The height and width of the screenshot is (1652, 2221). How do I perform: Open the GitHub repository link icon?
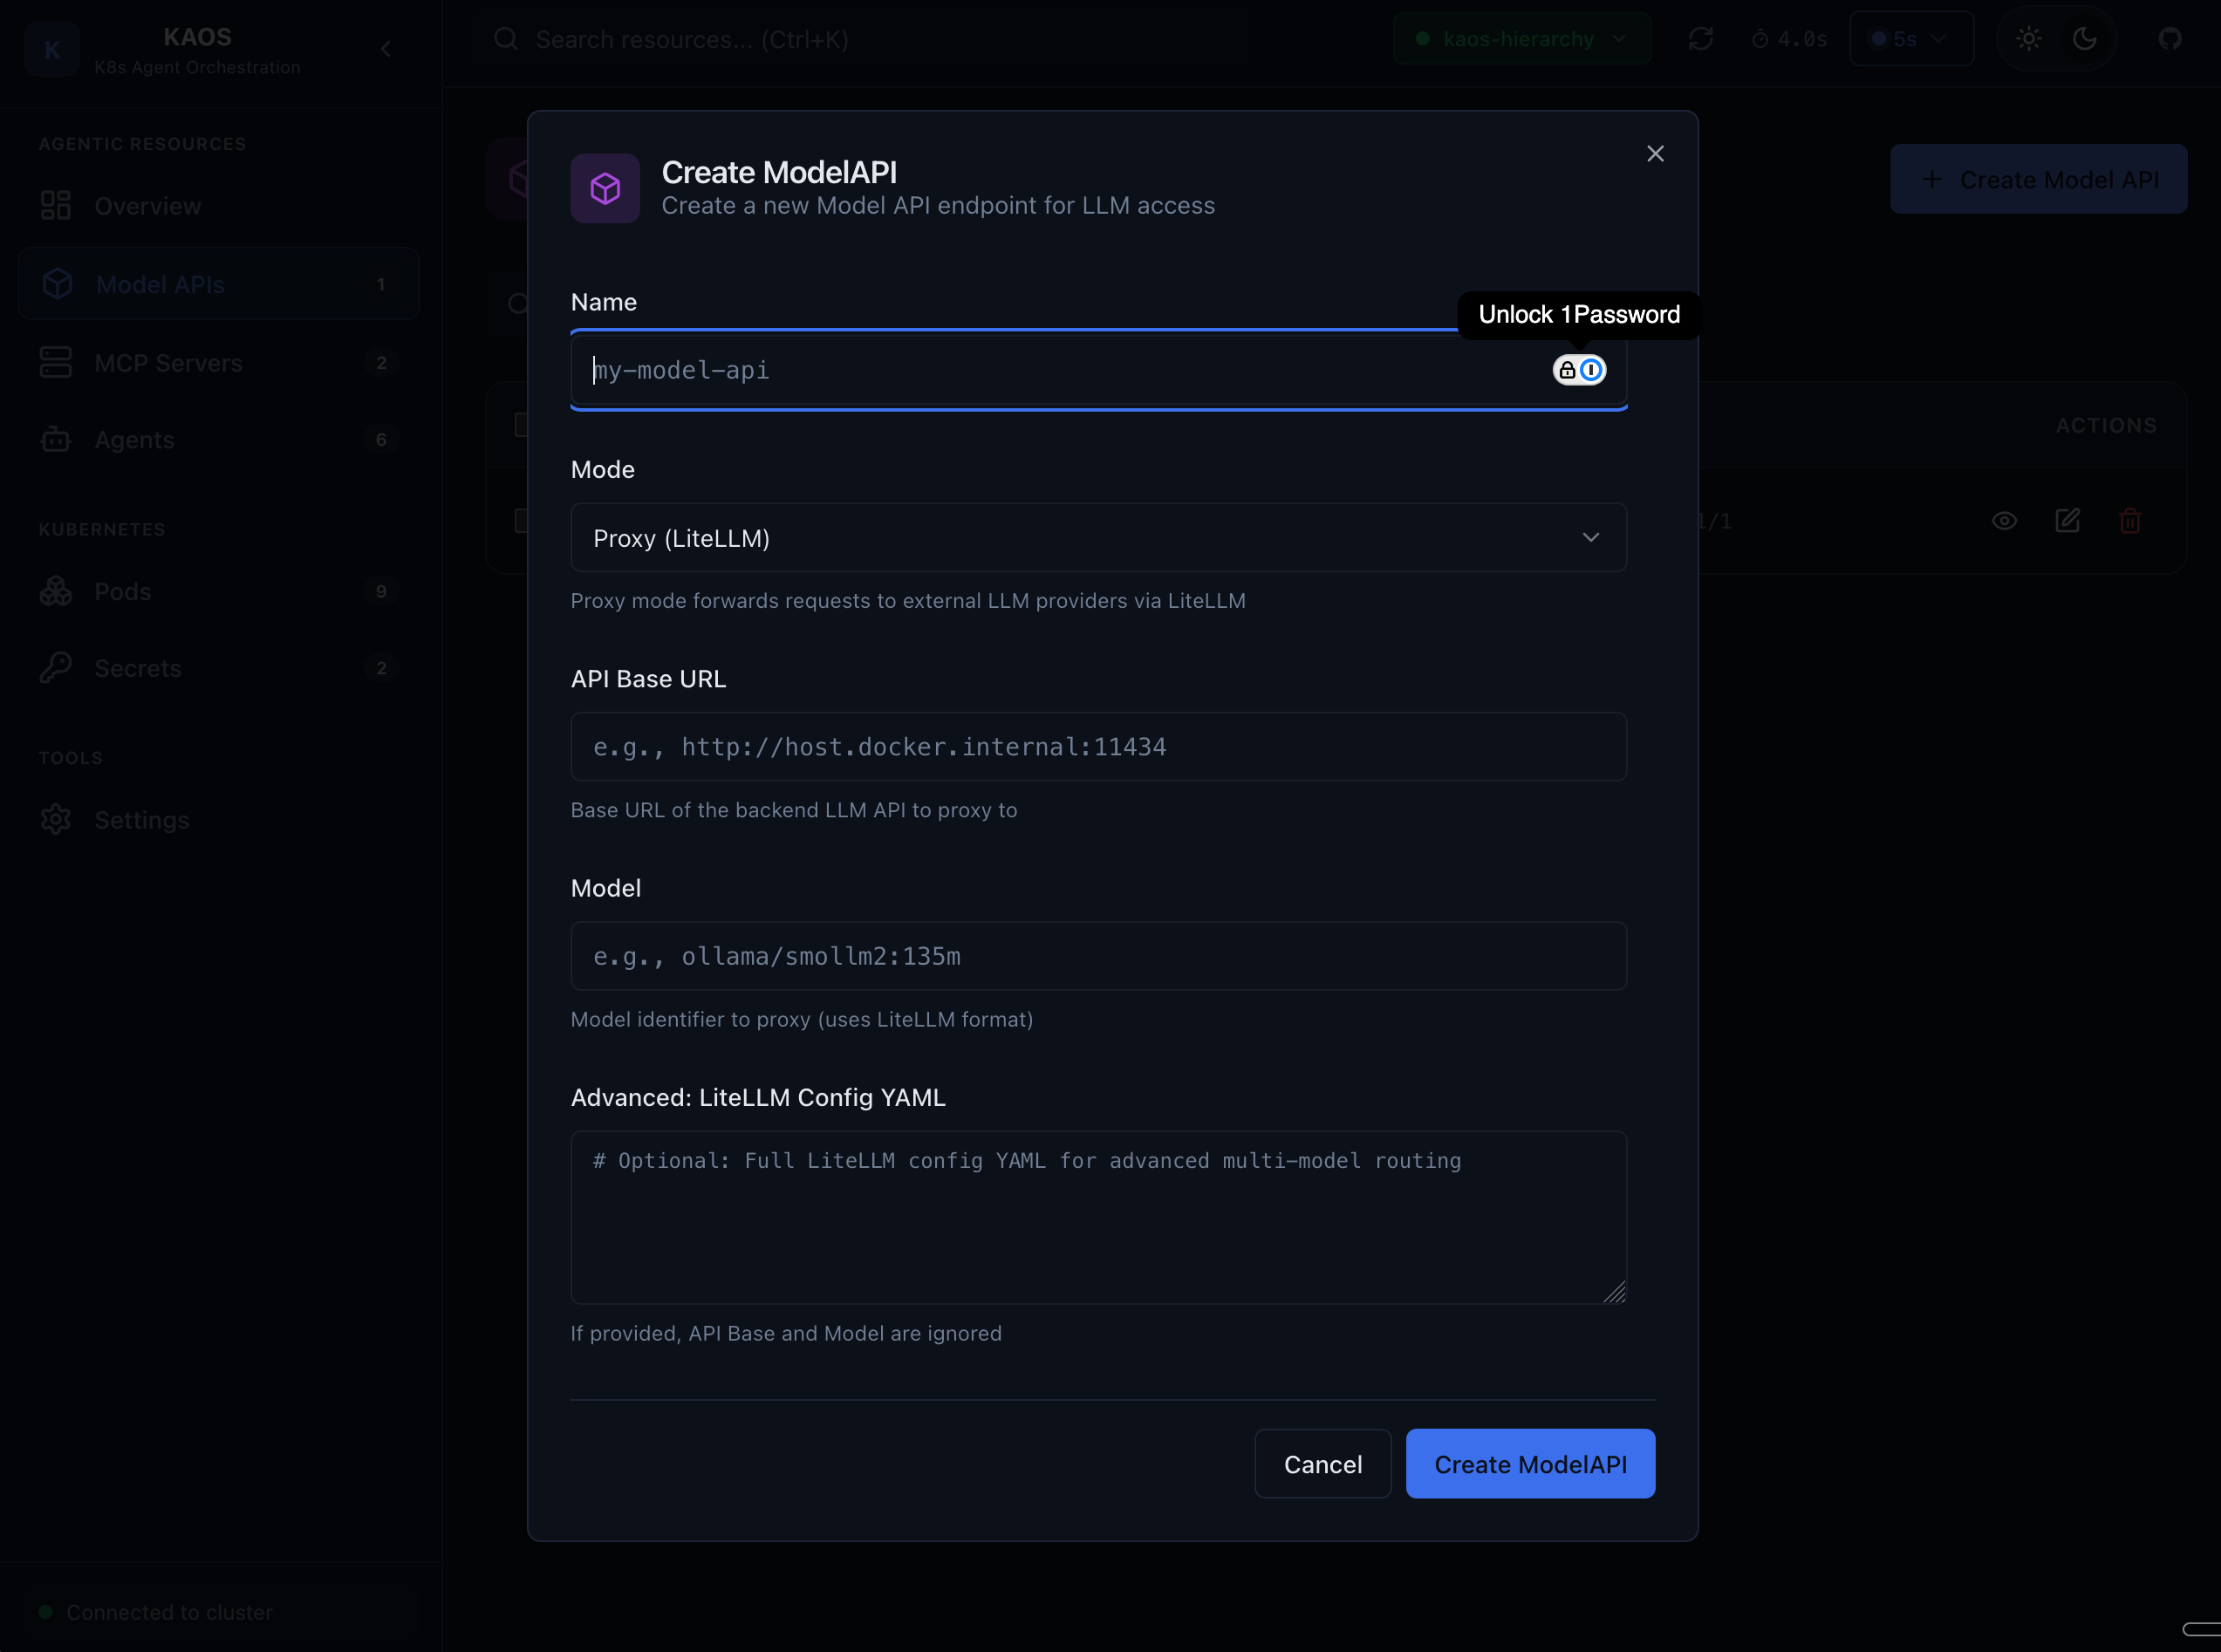(x=2170, y=38)
